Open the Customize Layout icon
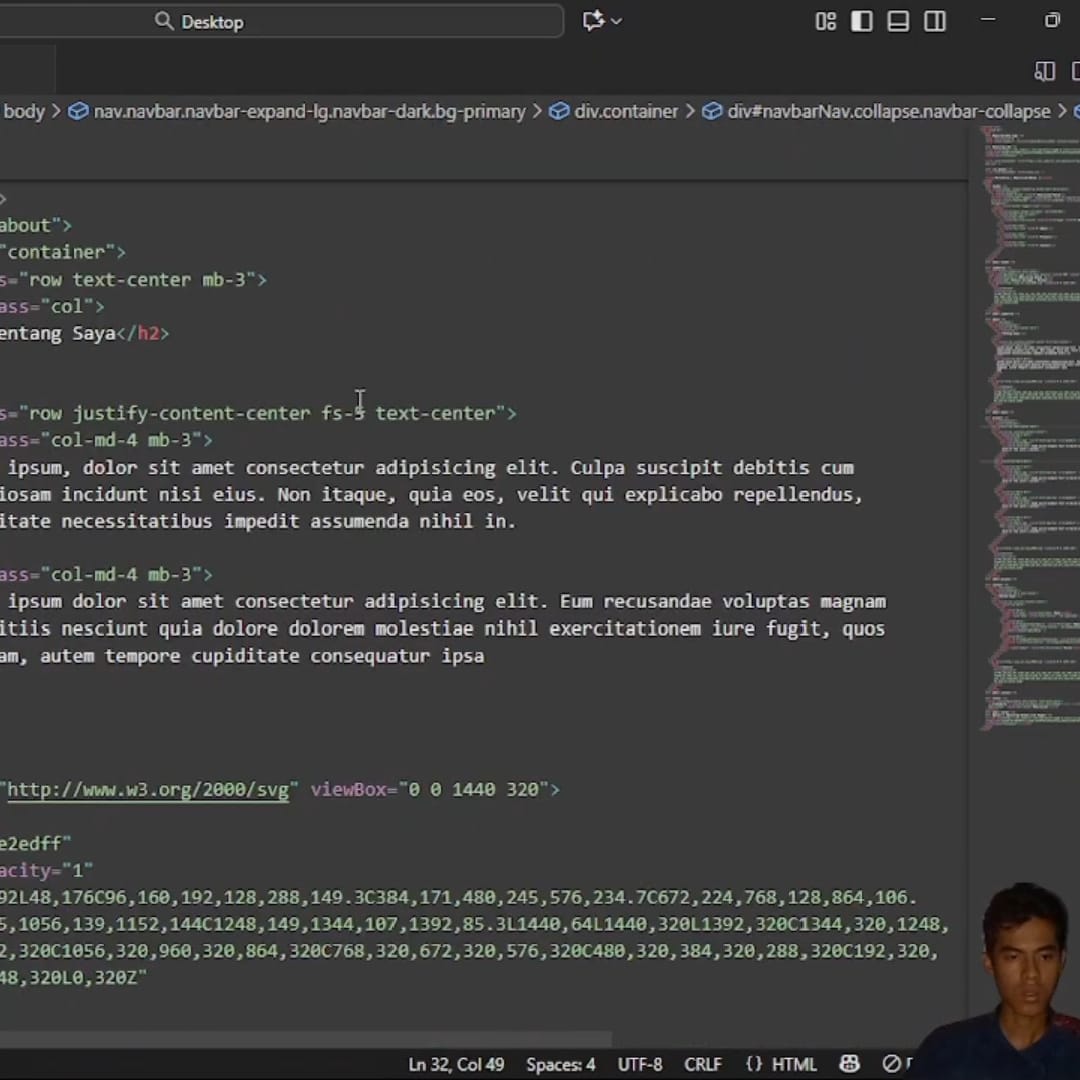Screen dimensions: 1080x1080 825,21
